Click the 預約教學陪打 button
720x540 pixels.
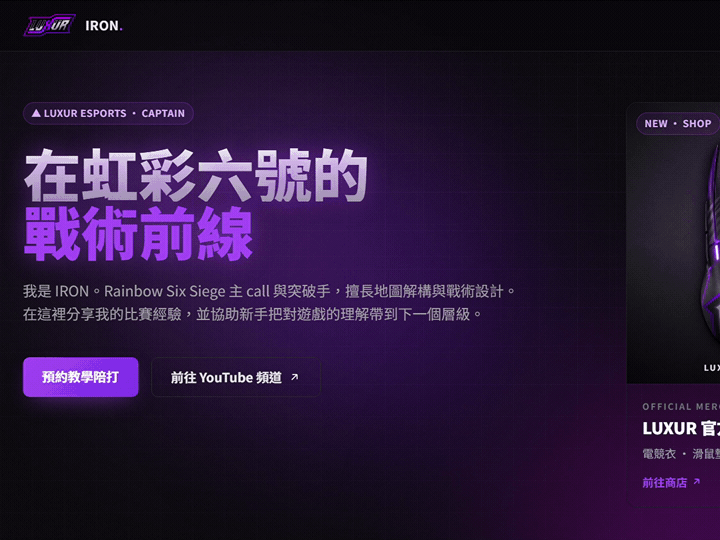81,377
